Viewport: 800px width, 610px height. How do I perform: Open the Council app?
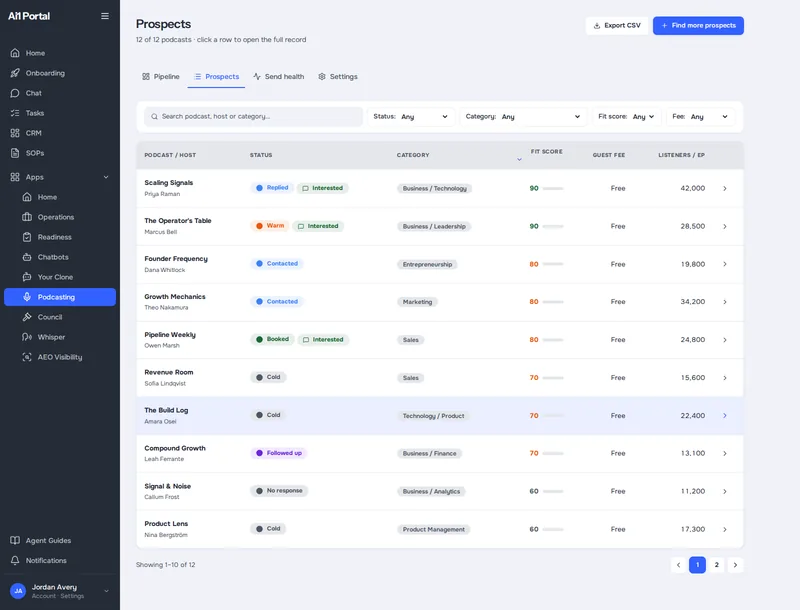49,317
